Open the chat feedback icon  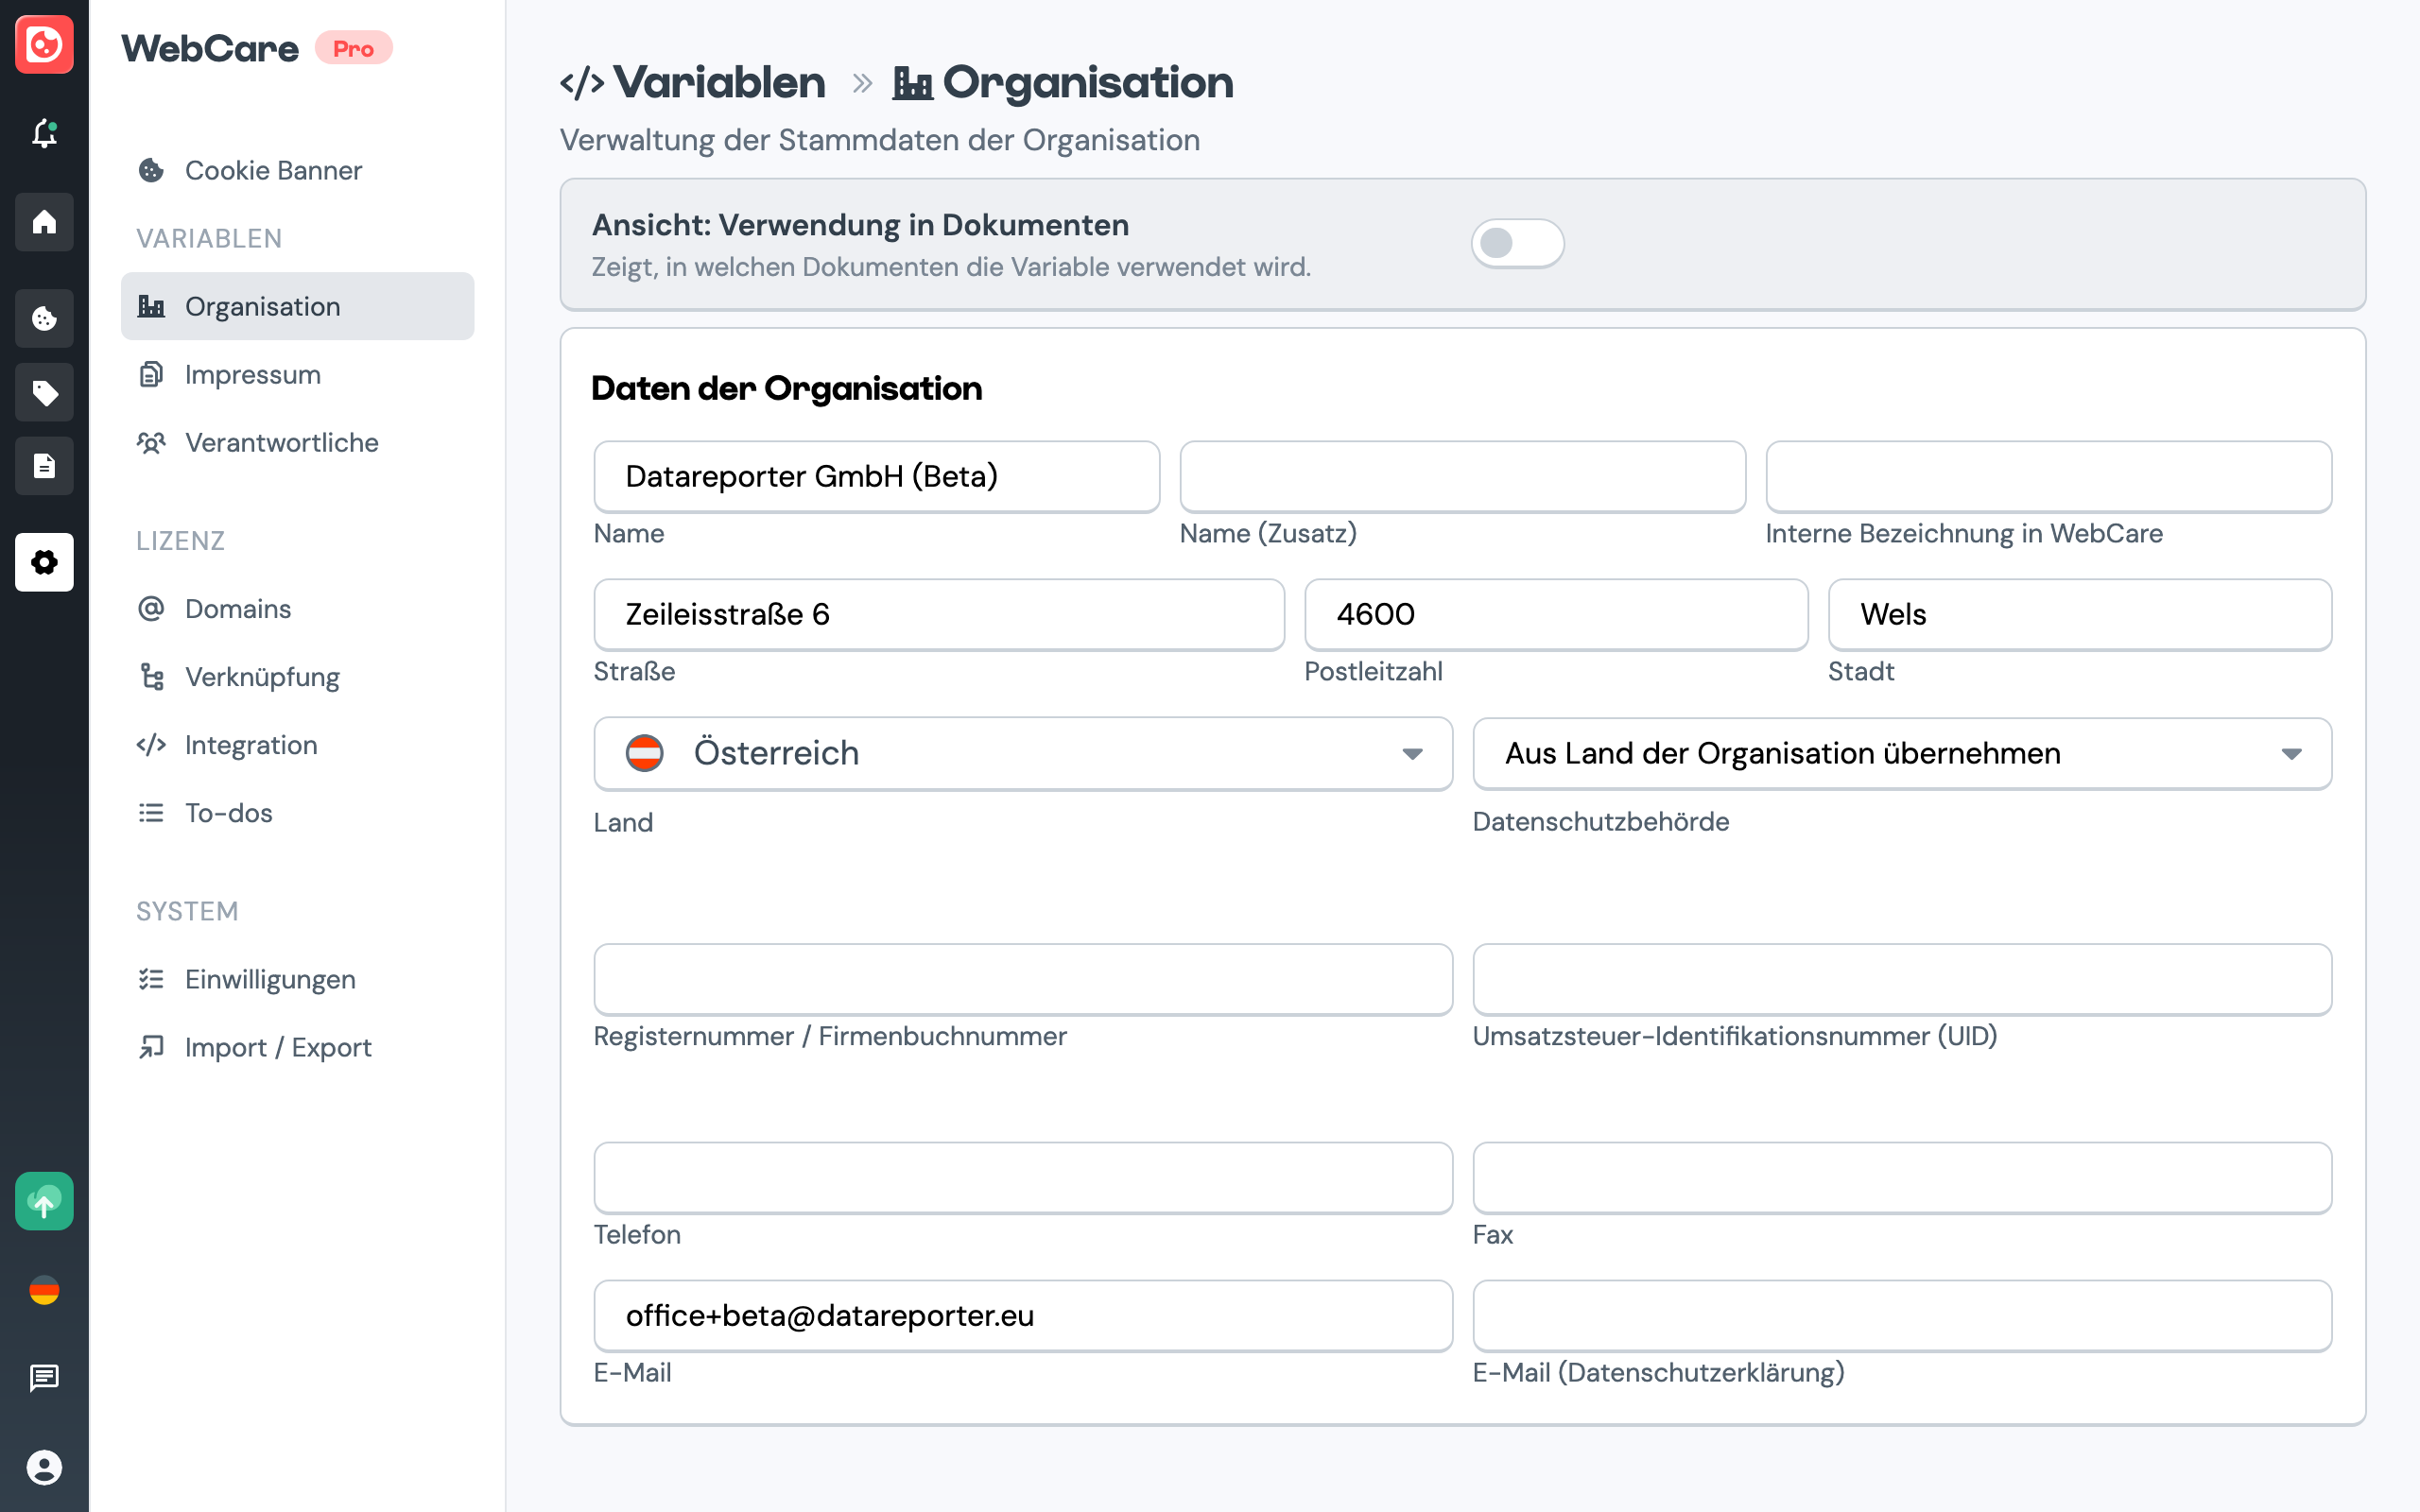[44, 1378]
